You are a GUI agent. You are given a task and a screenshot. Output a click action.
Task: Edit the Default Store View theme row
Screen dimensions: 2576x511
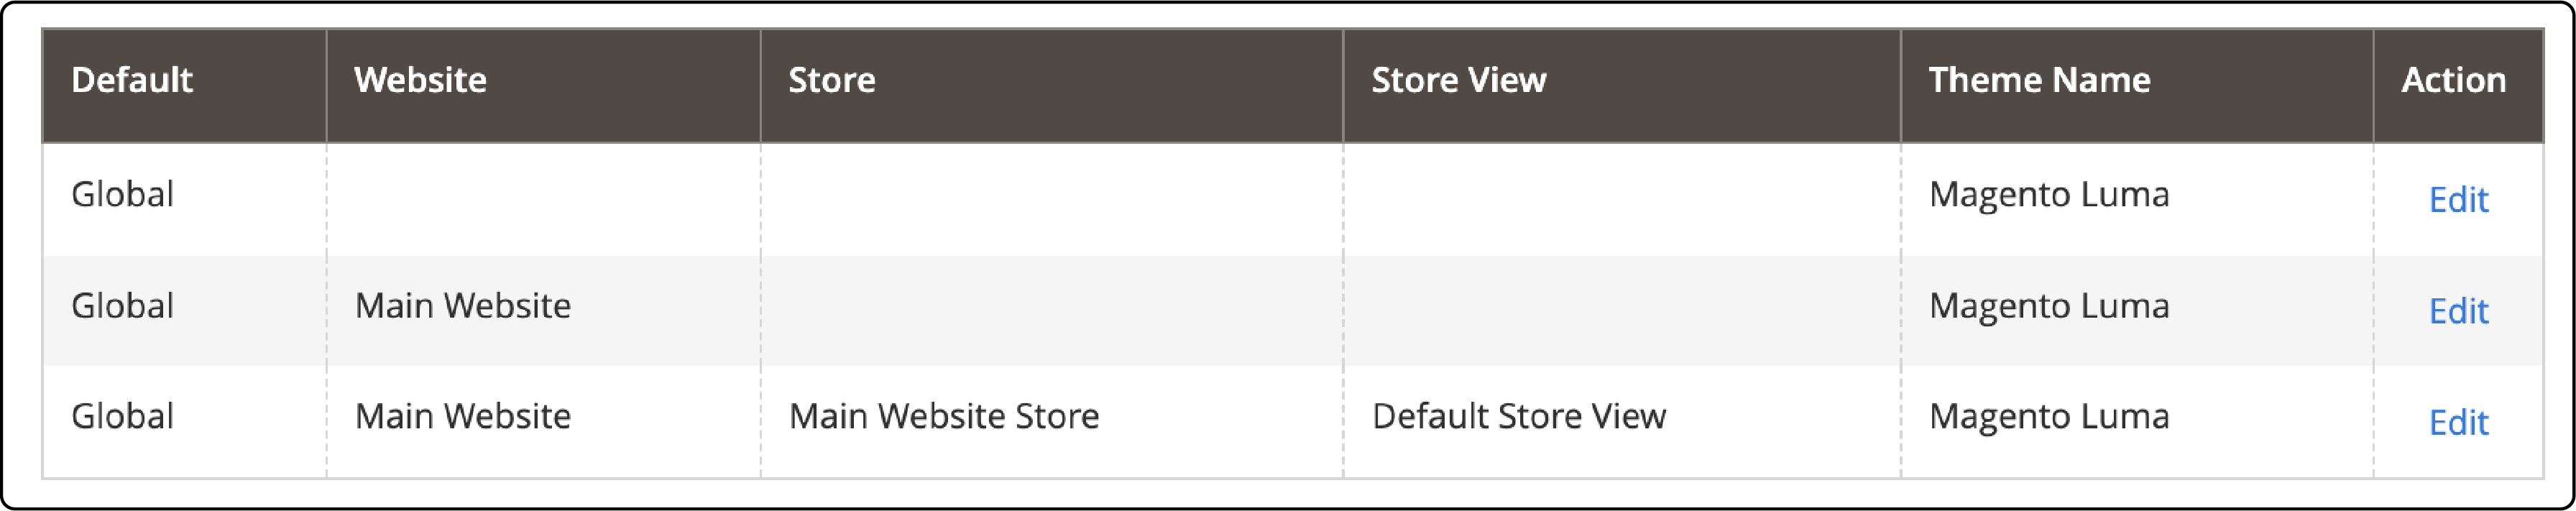pos(2458,422)
